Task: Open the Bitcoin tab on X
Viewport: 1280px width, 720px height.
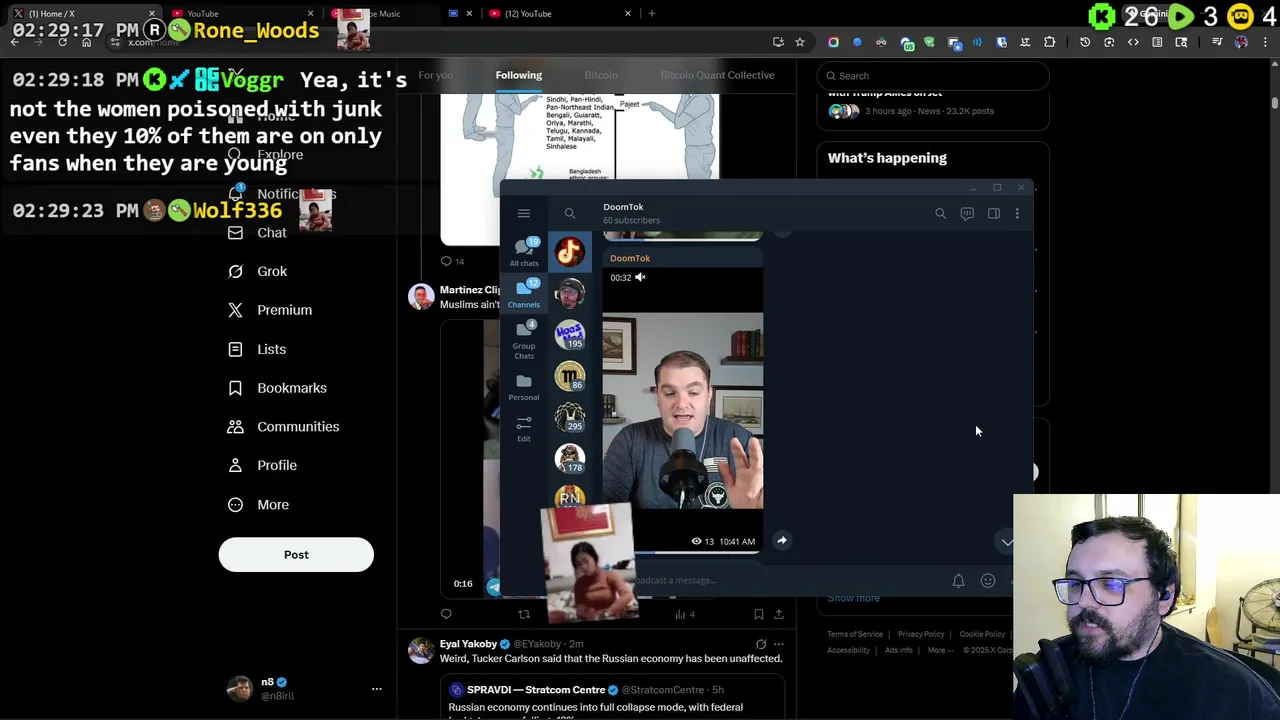Action: 601,75
